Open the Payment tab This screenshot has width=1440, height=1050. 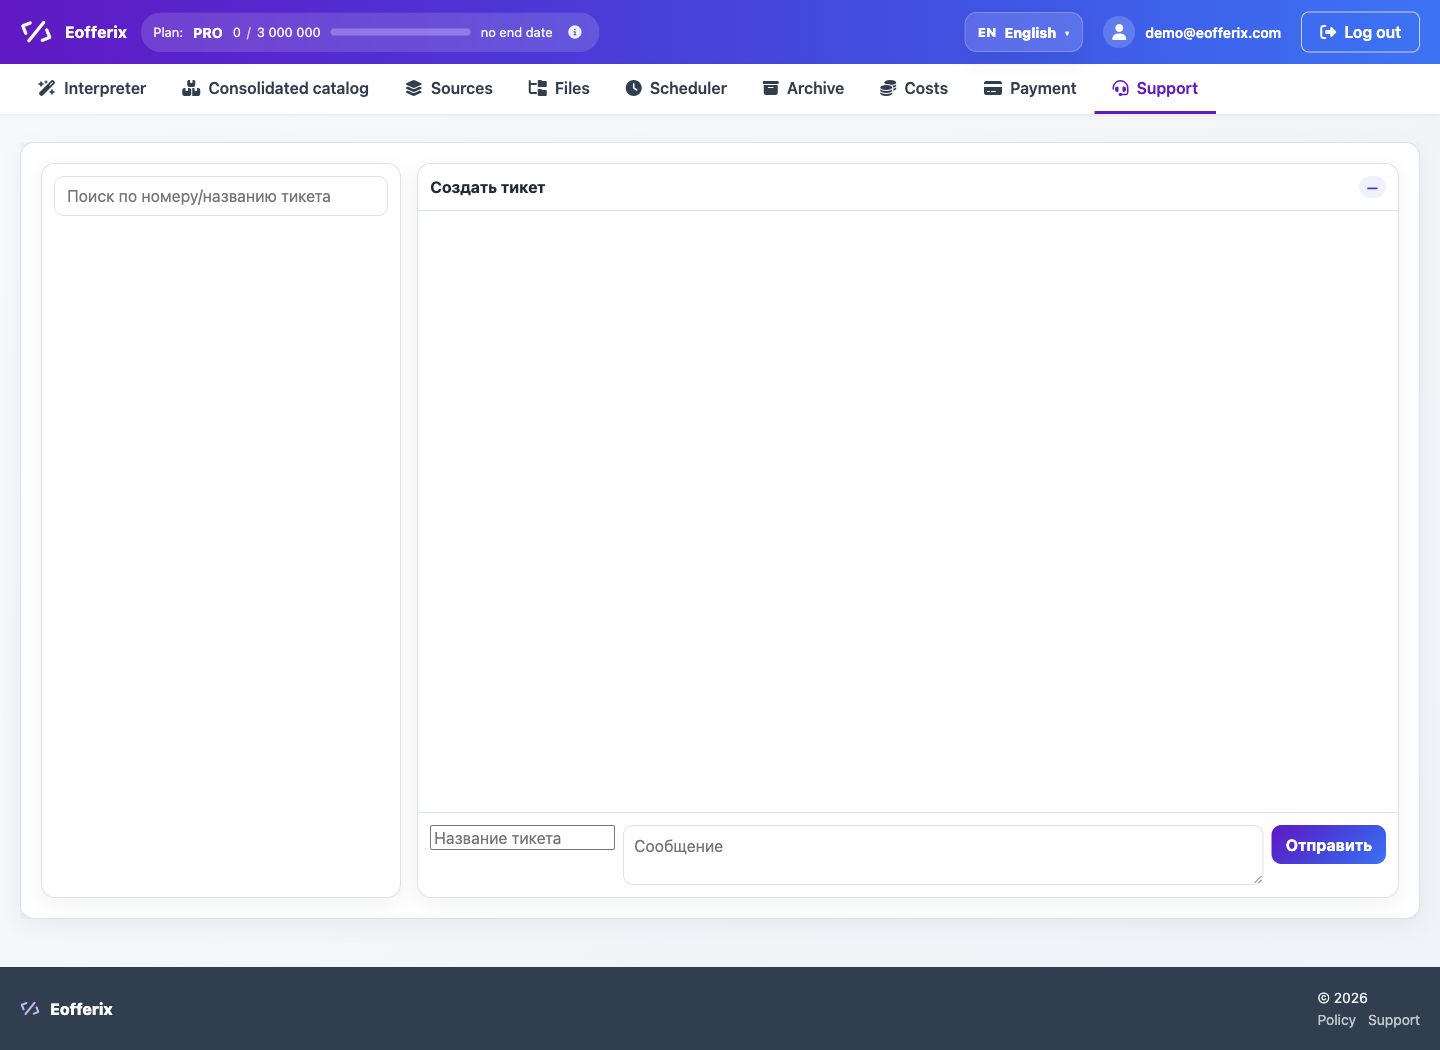(x=1030, y=88)
